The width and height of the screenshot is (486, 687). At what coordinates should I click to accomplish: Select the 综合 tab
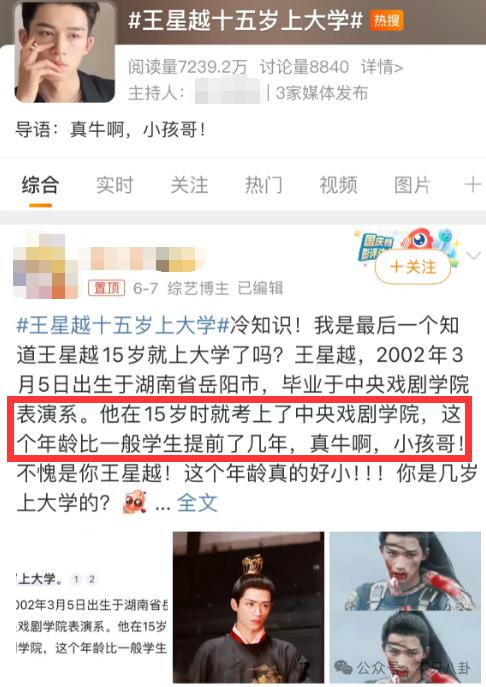coord(40,185)
